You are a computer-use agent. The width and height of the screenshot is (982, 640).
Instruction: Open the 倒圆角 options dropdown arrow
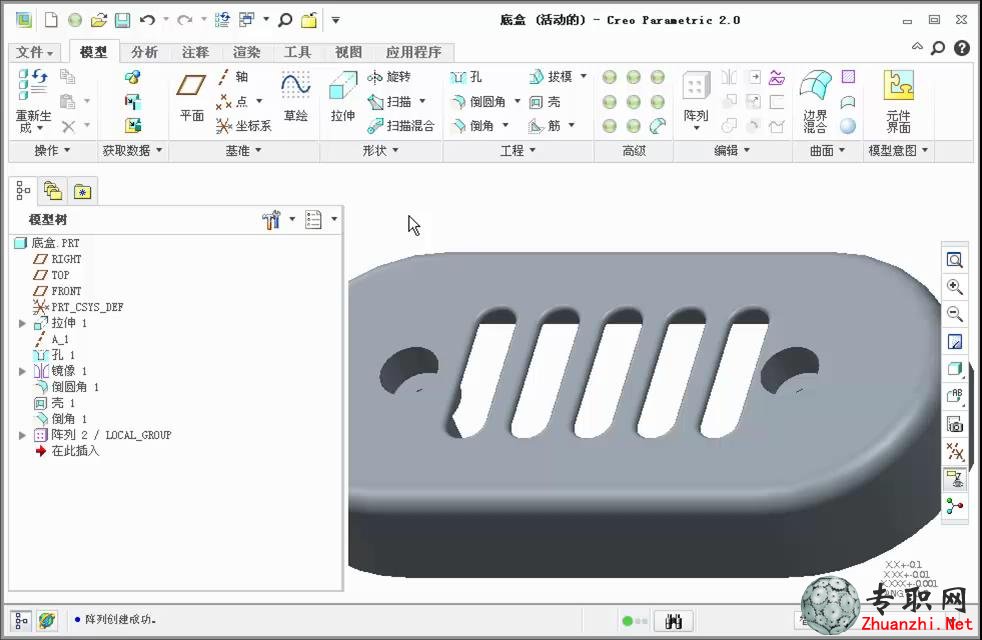[517, 101]
